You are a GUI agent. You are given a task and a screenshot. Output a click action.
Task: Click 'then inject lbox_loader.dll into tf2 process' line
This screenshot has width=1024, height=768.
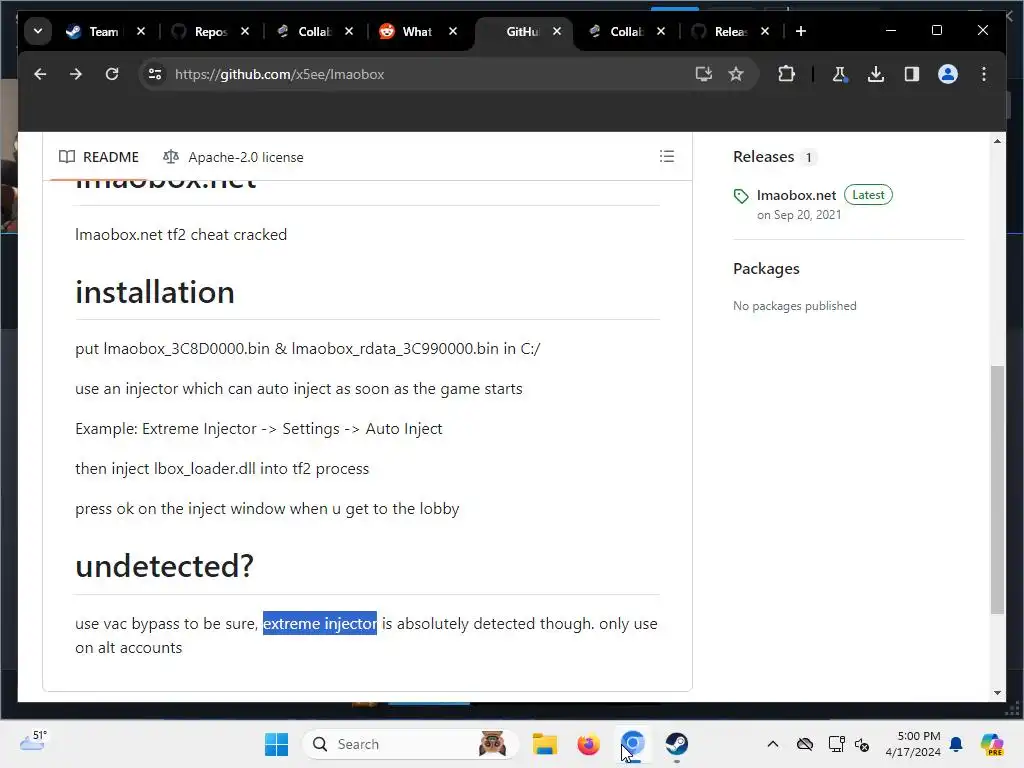(x=222, y=469)
